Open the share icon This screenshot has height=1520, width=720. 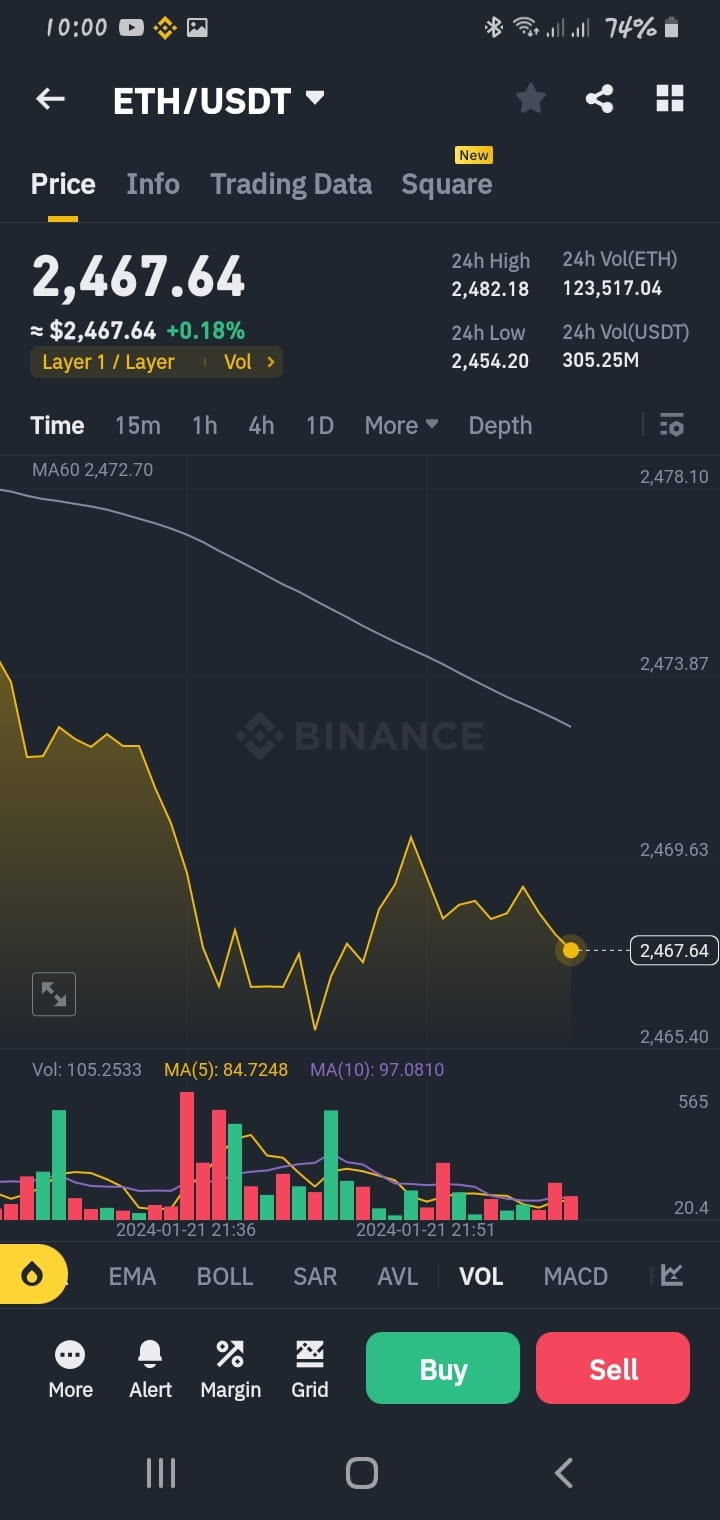click(599, 98)
